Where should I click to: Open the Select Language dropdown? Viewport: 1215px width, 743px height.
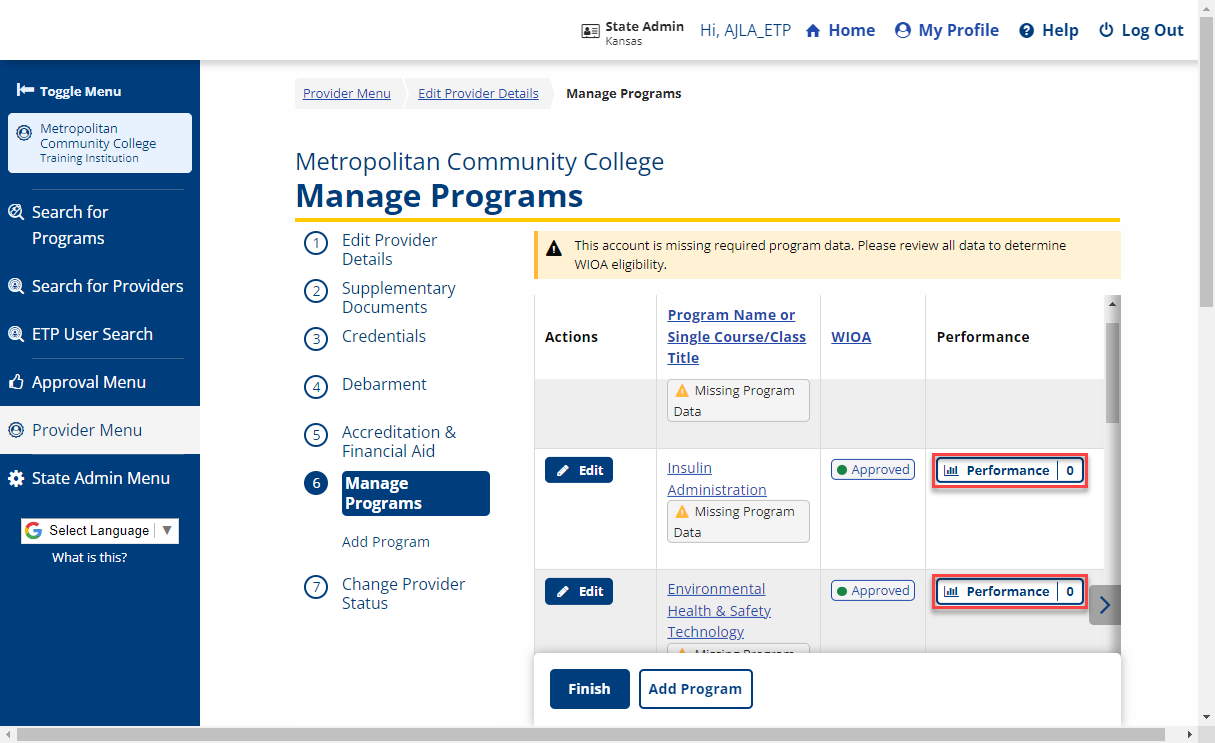(x=99, y=531)
